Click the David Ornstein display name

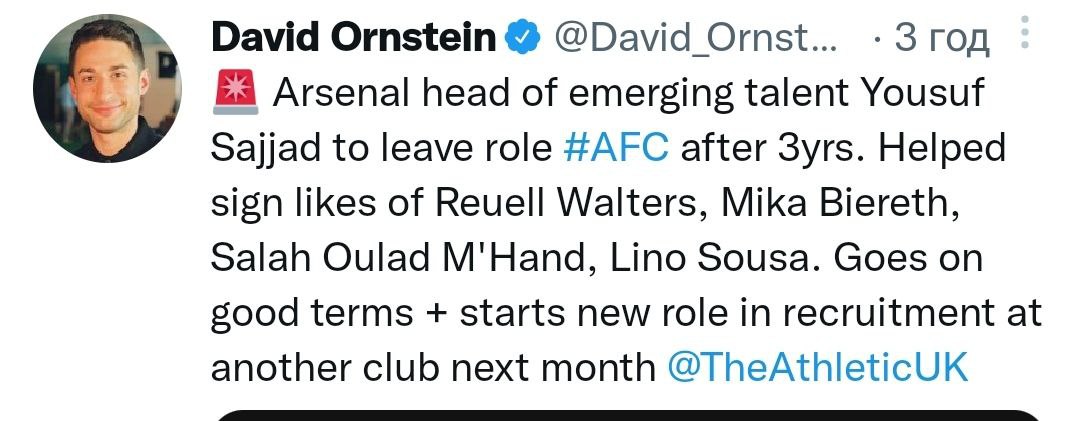(x=353, y=39)
